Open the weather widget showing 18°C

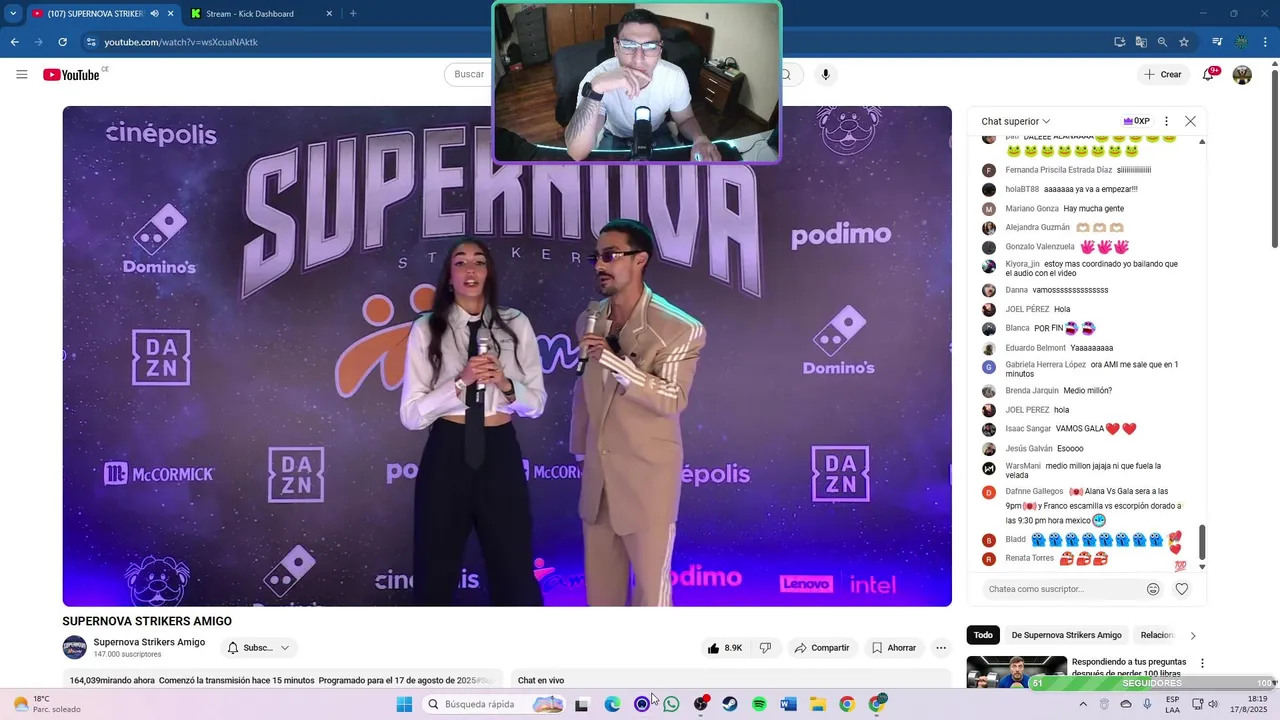pos(45,704)
